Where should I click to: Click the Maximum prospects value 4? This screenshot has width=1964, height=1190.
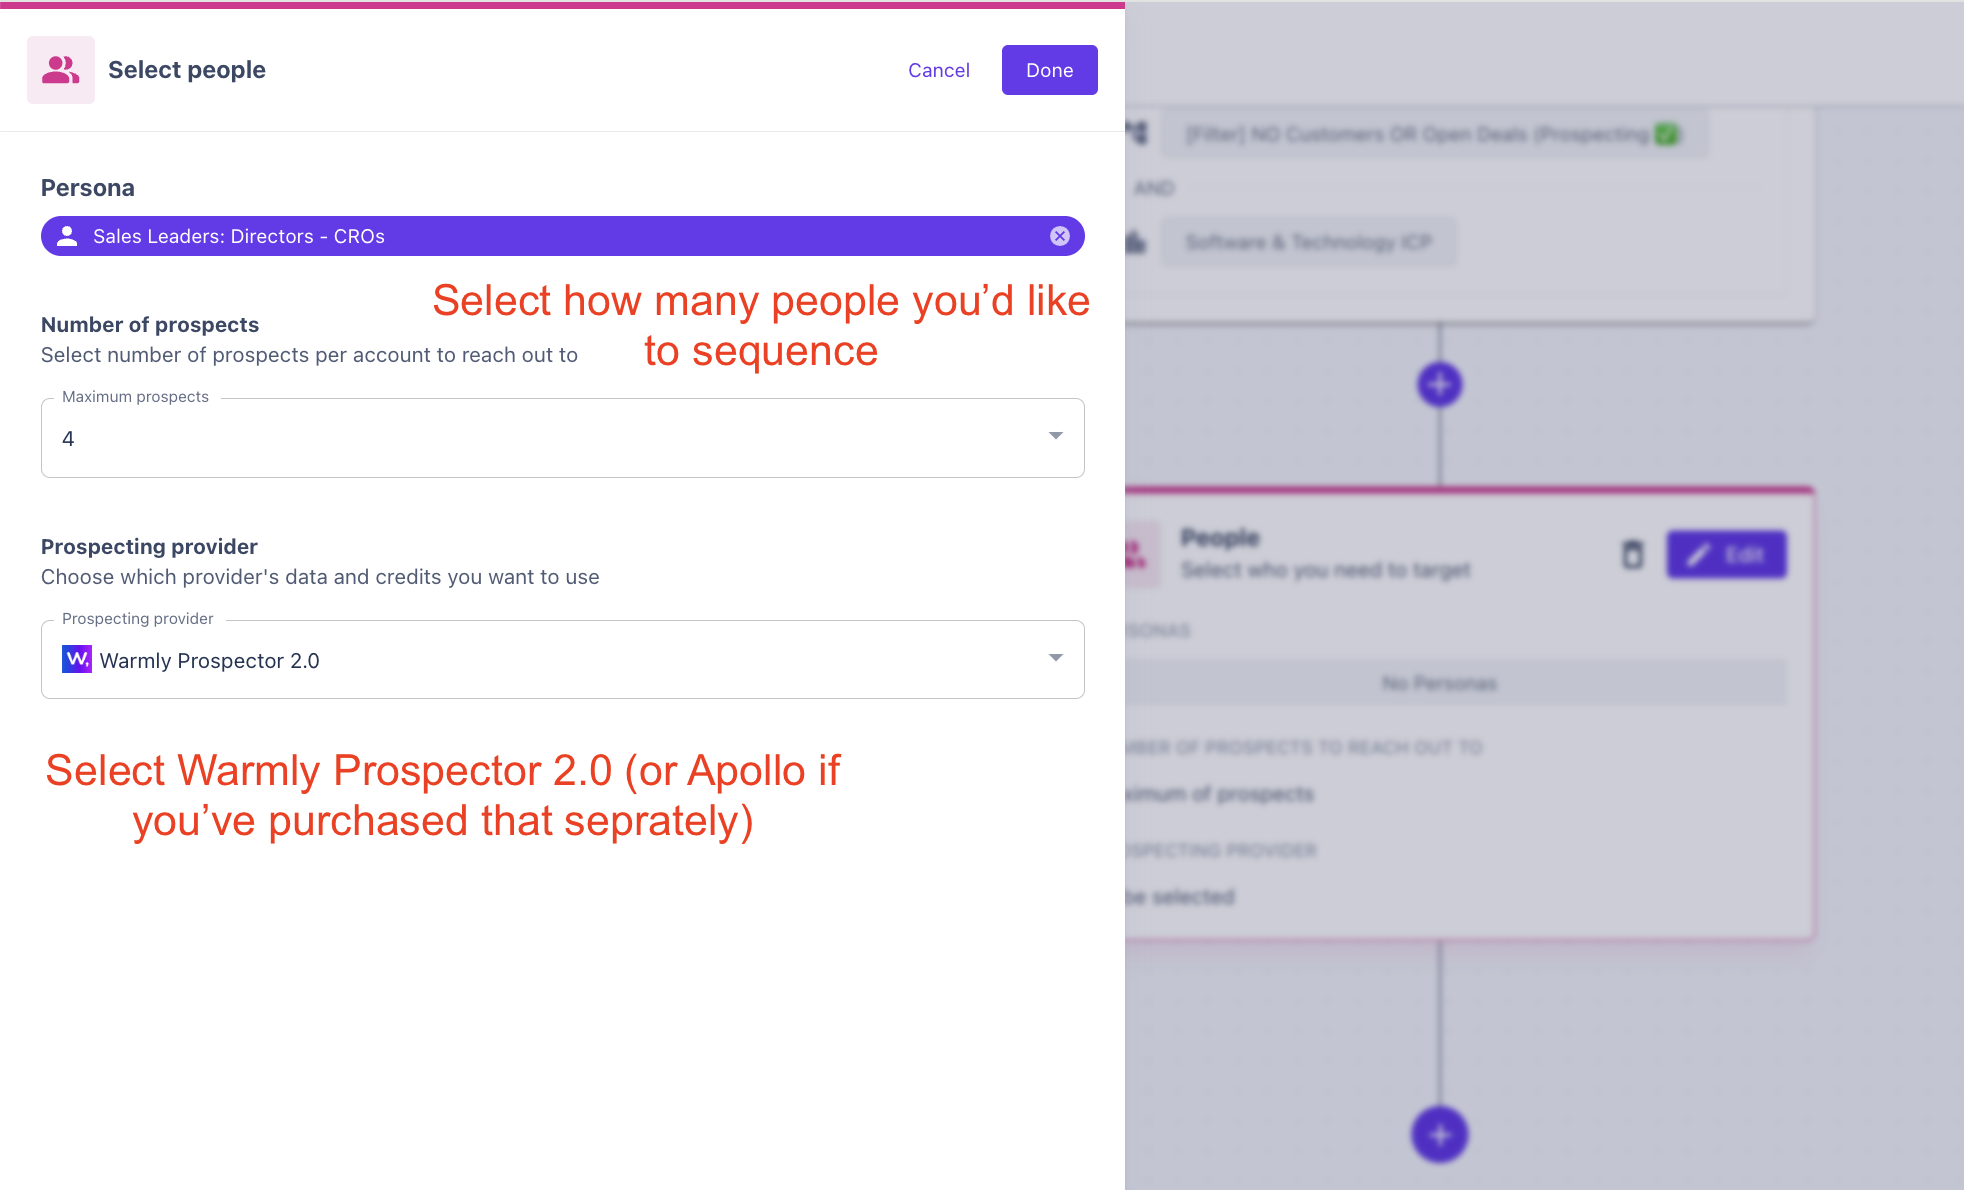click(68, 439)
